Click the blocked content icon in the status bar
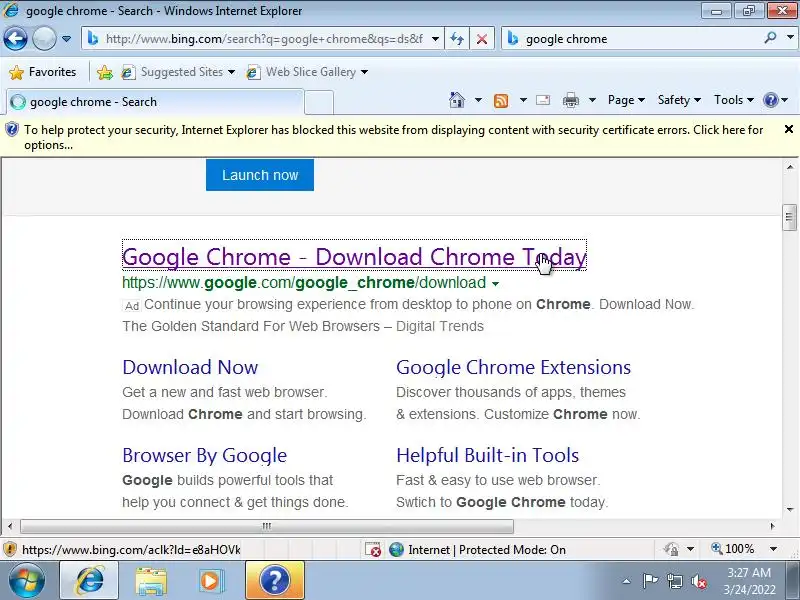Screen dimensions: 800x600 (373, 549)
